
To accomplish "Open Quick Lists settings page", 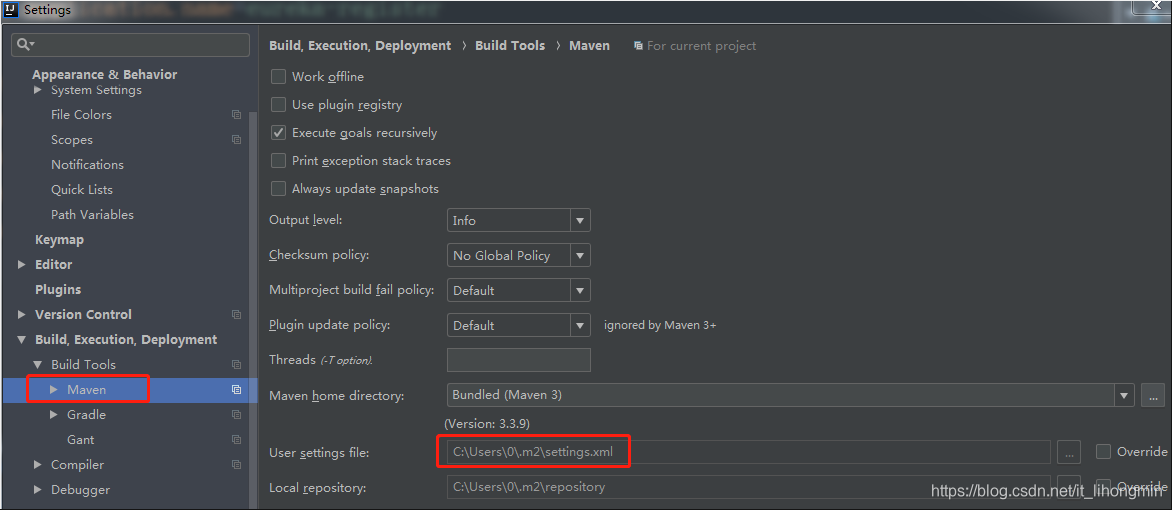I will point(81,190).
